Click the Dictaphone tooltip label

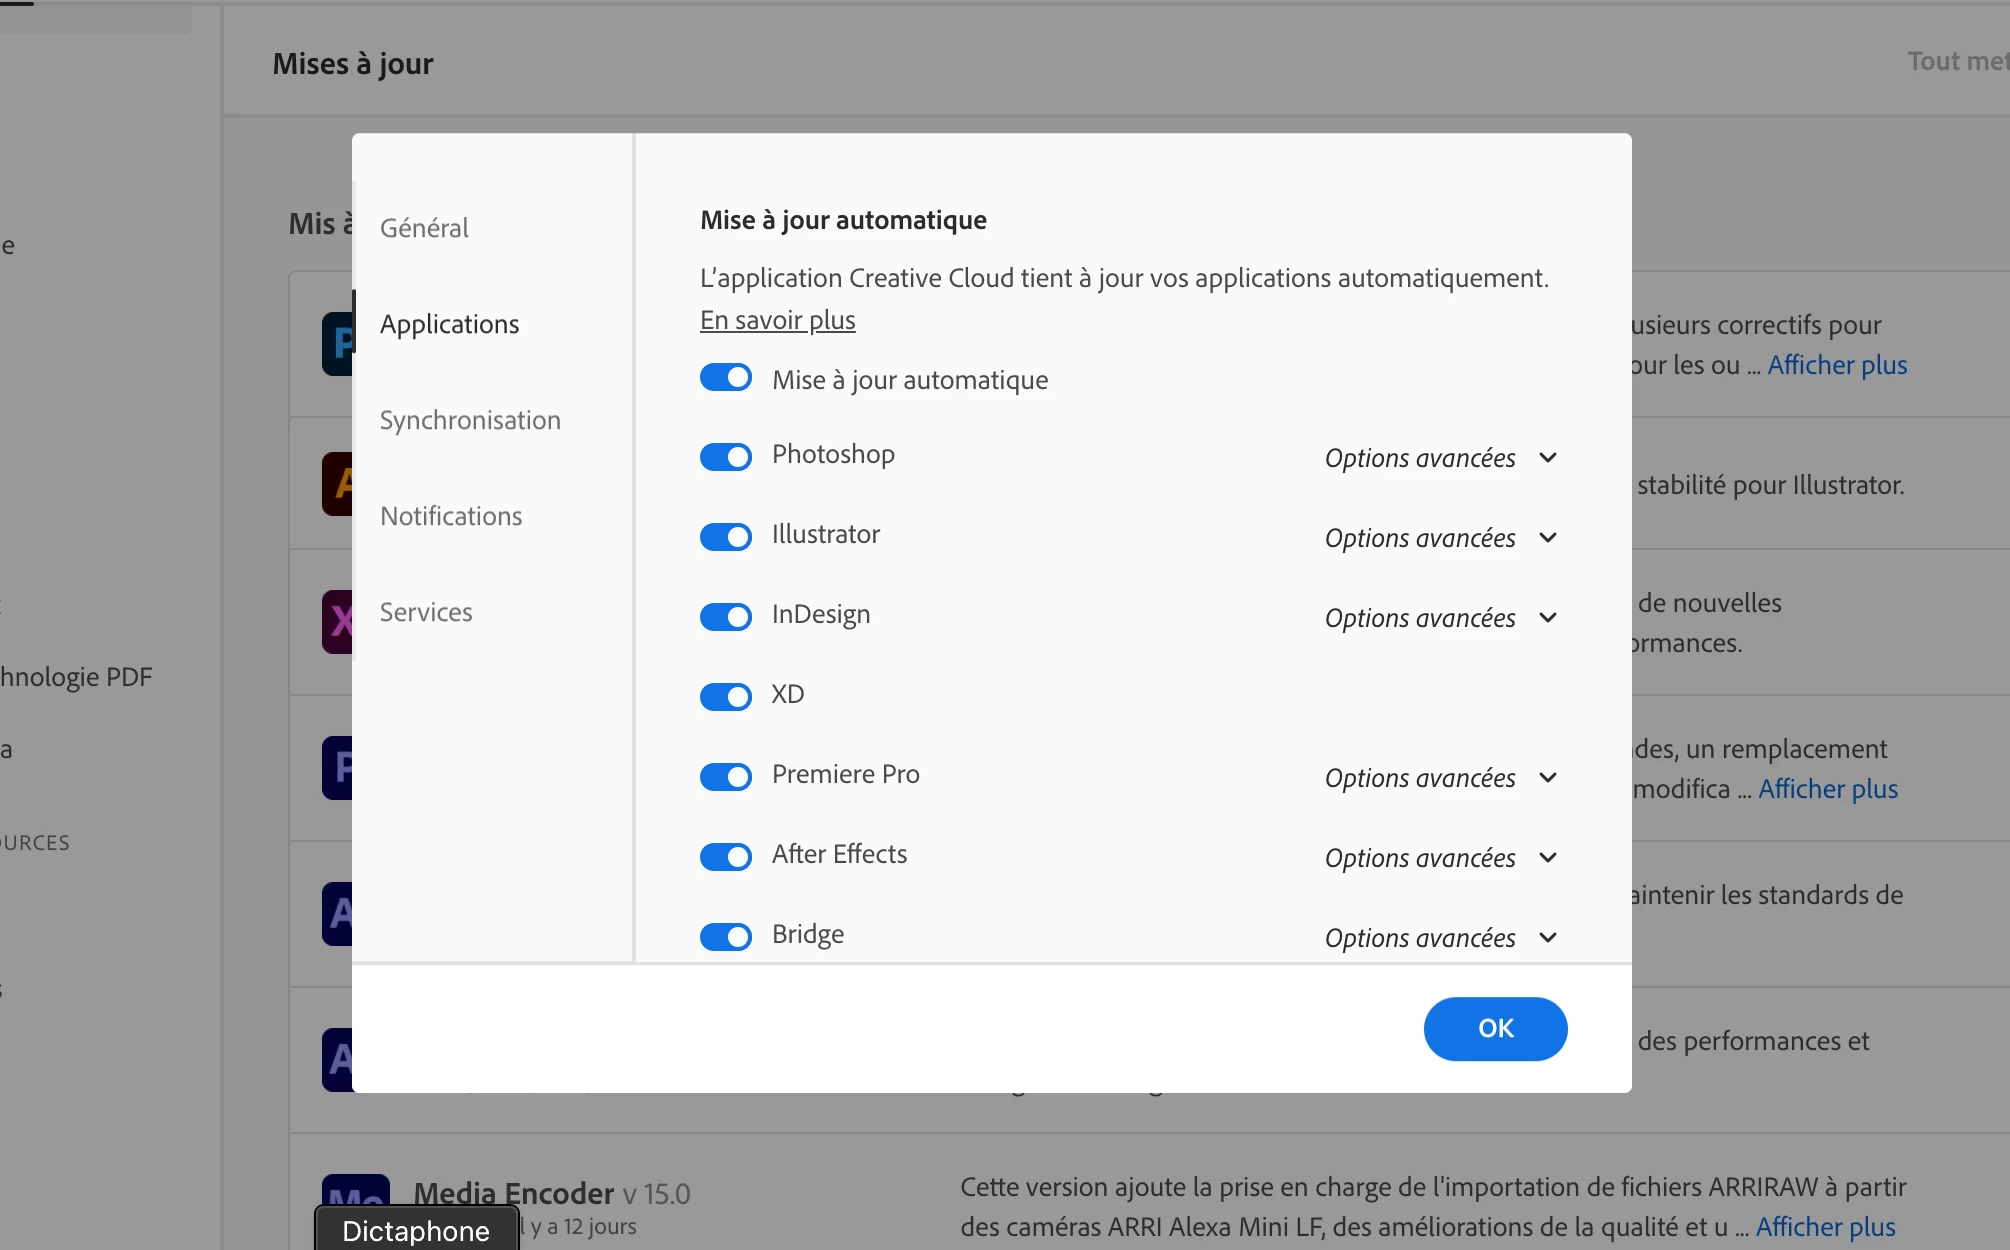click(416, 1230)
